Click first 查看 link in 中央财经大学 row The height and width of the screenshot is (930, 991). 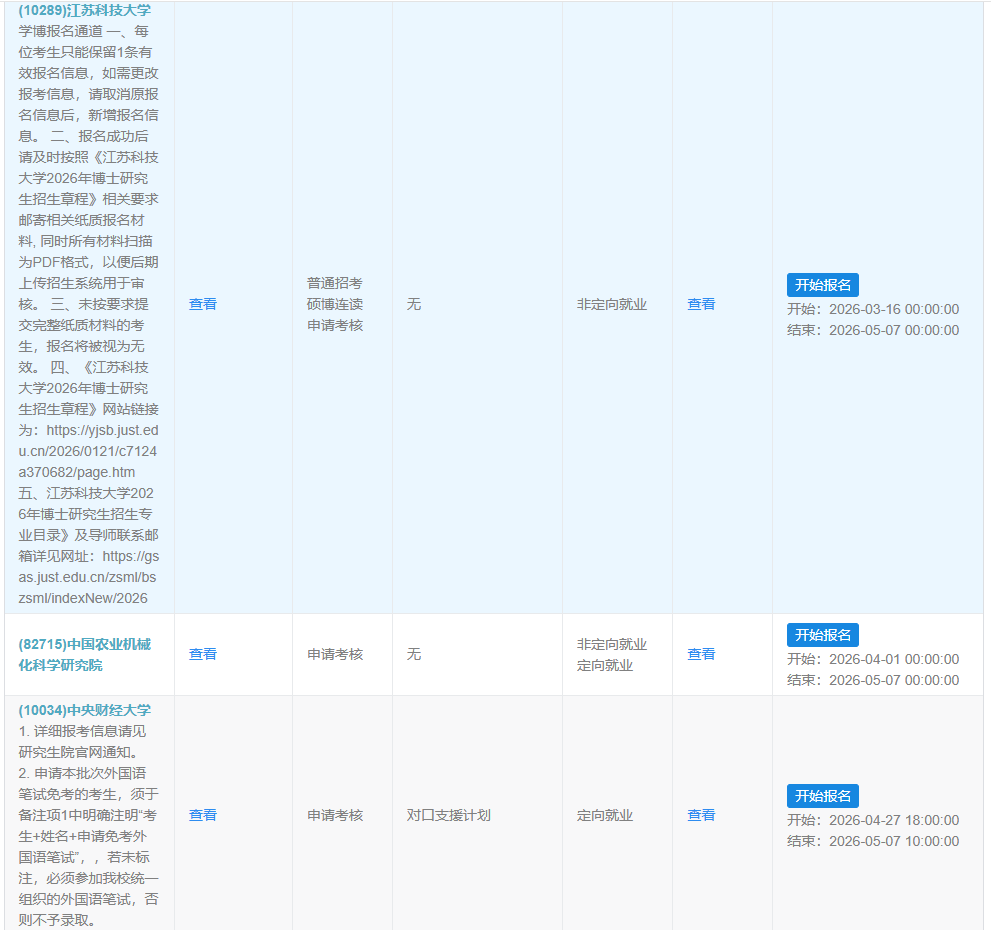click(x=203, y=815)
